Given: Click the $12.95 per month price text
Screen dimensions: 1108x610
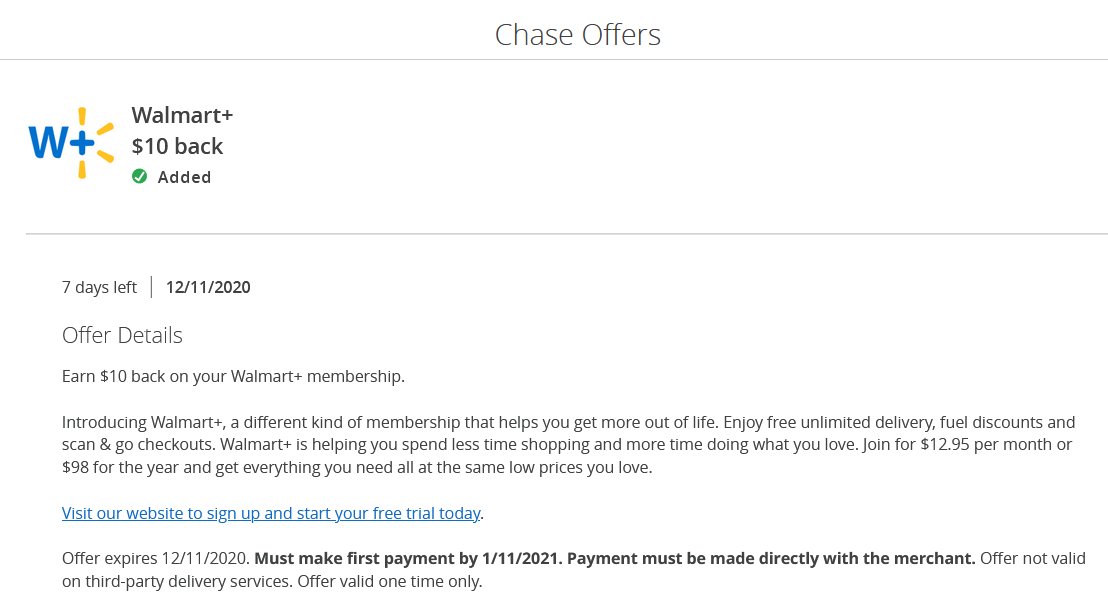Looking at the screenshot, I should [x=965, y=444].
